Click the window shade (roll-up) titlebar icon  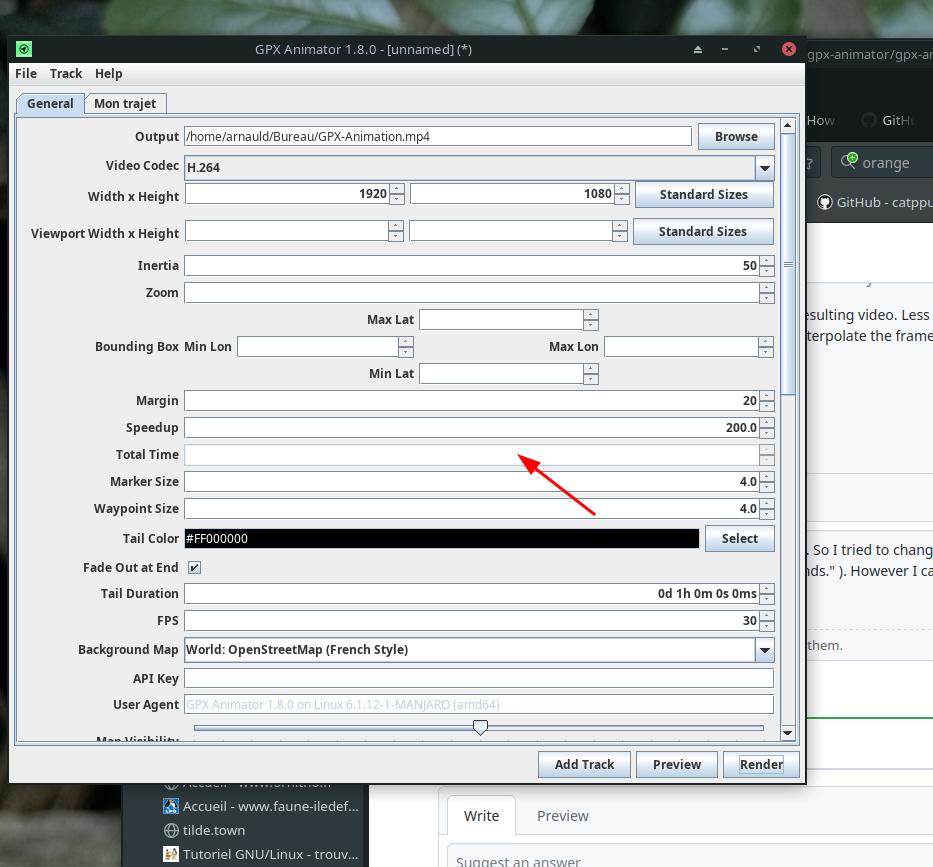[698, 48]
